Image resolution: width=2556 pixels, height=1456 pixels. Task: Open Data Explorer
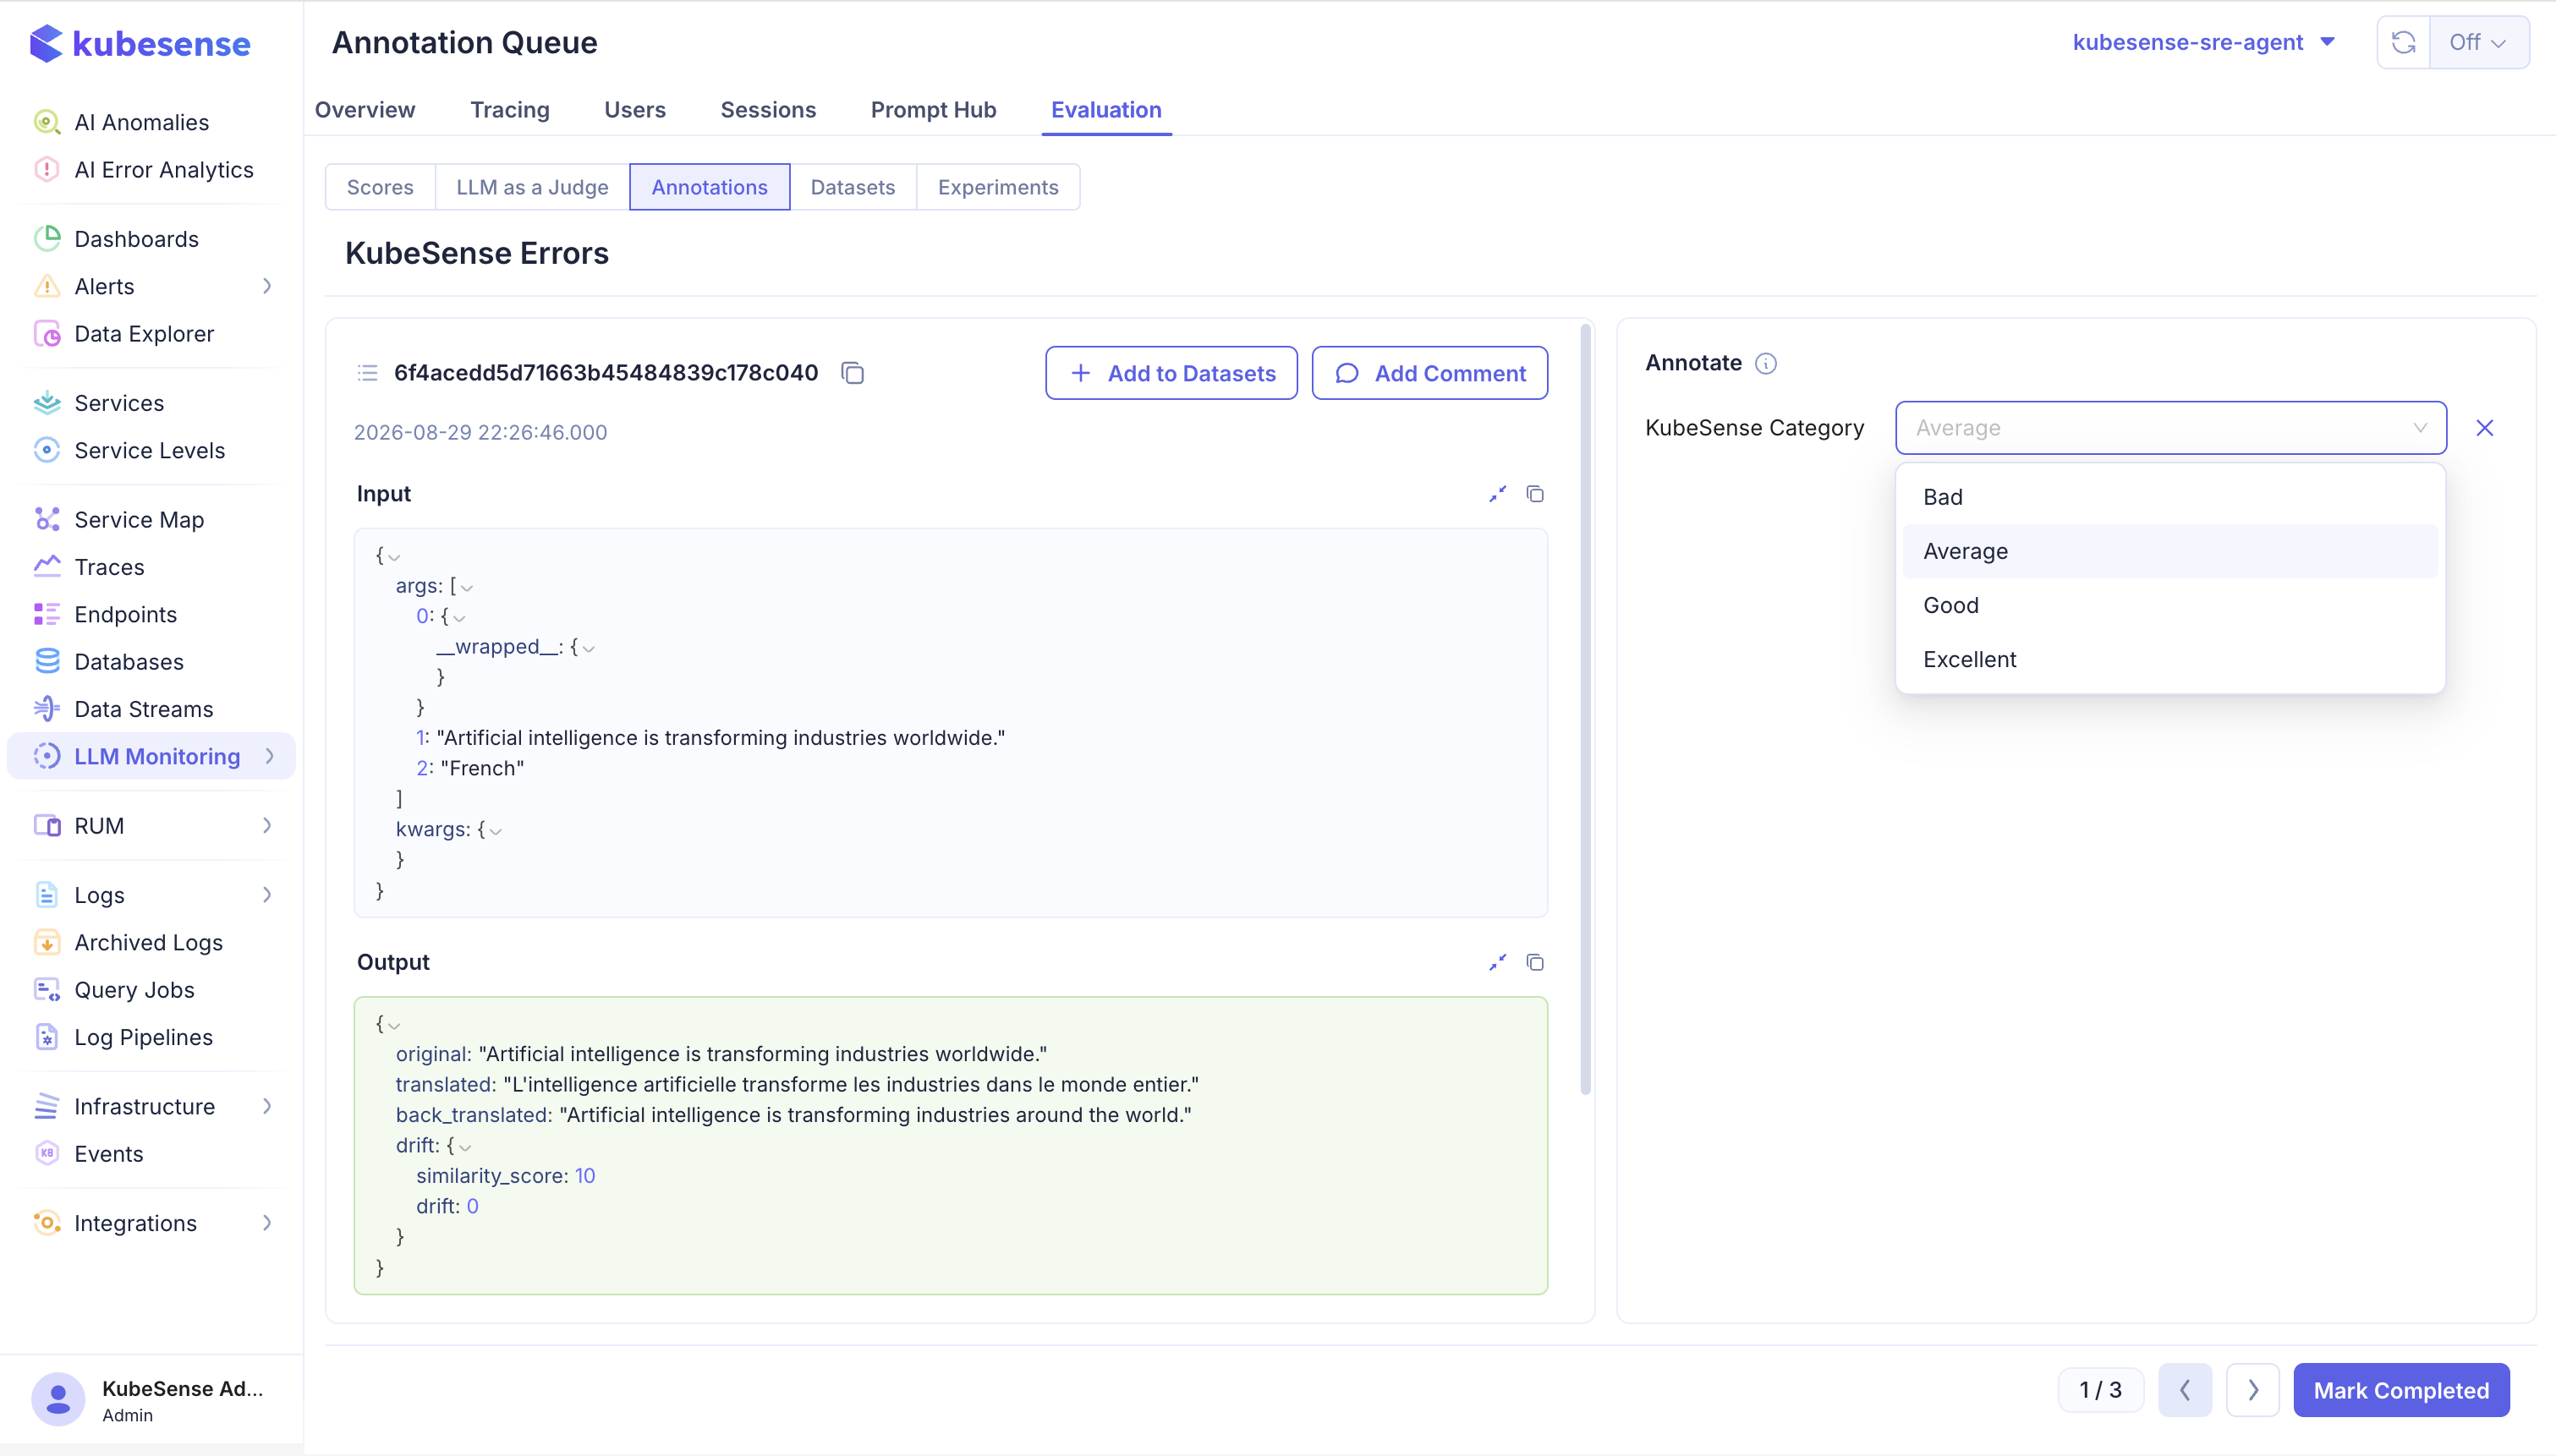(144, 334)
